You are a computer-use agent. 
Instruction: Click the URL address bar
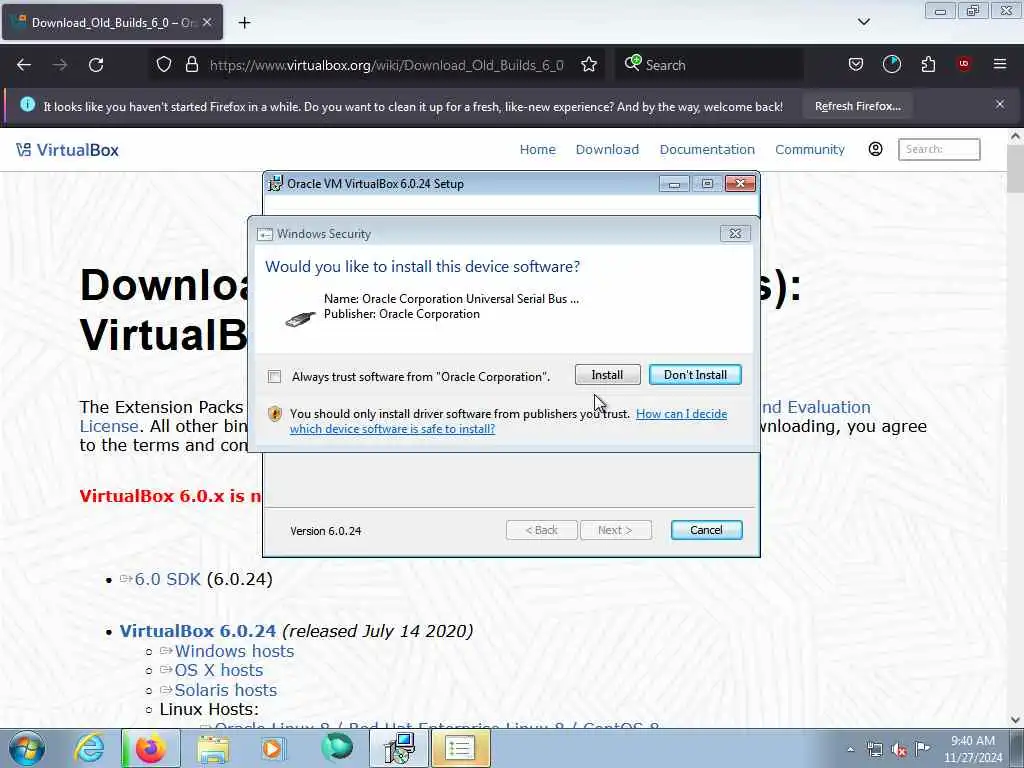(385, 65)
